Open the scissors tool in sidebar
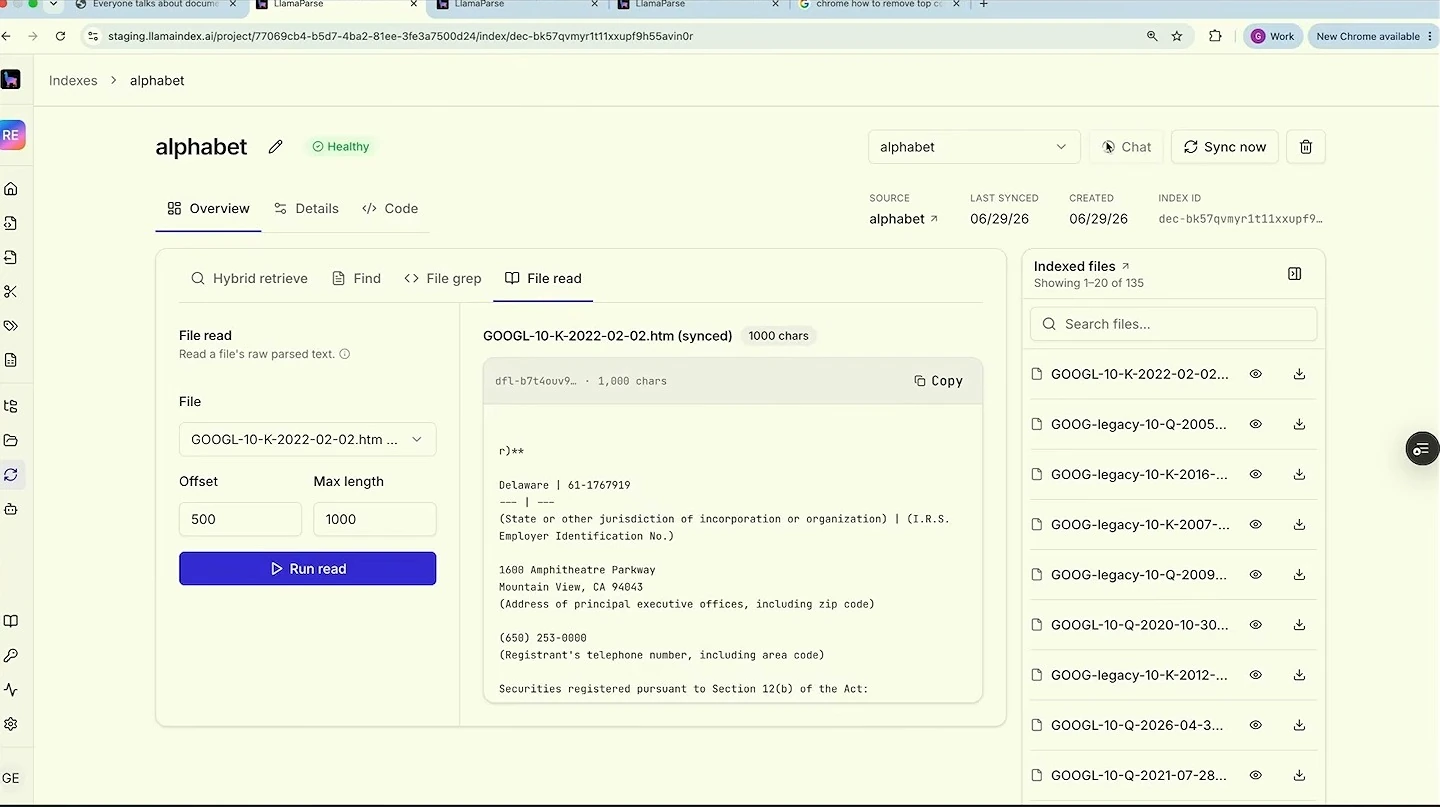The image size is (1440, 807). (11, 292)
